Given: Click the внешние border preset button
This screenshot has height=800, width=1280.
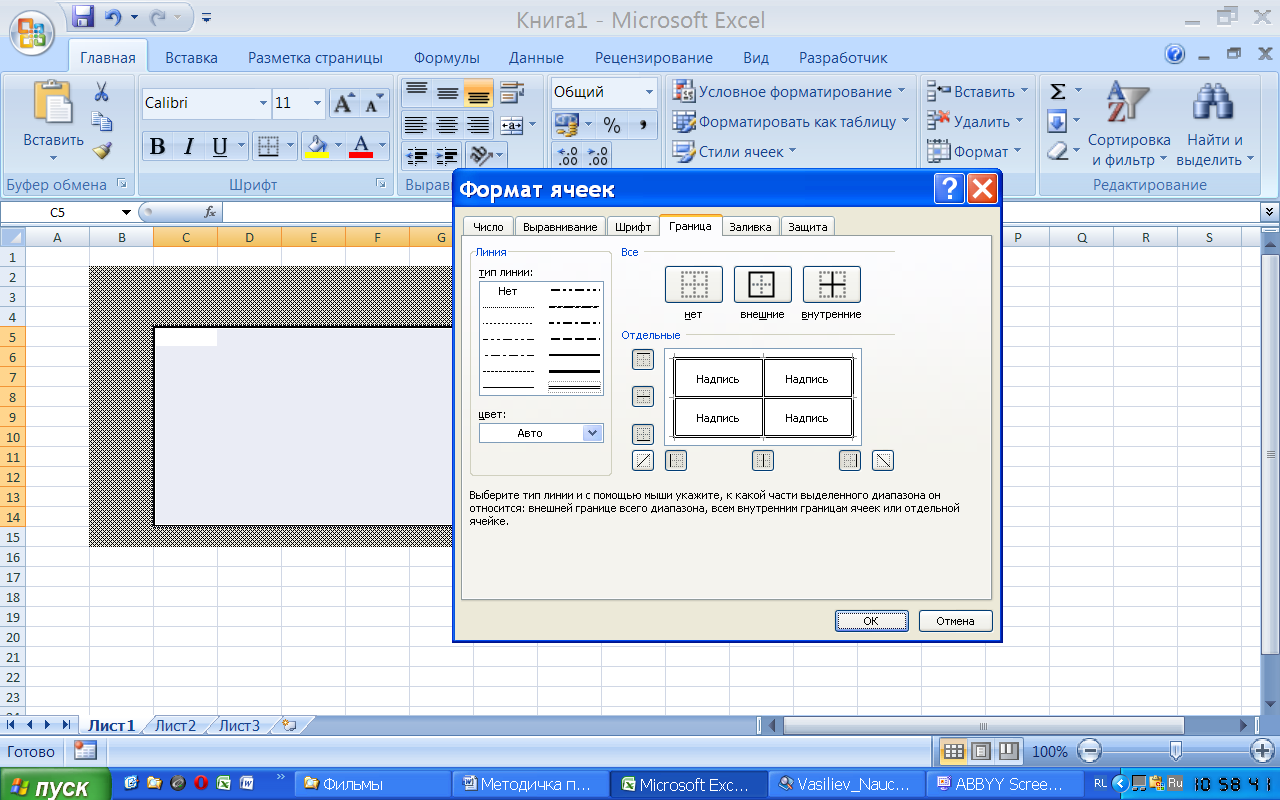Looking at the screenshot, I should pyautogui.click(x=763, y=285).
